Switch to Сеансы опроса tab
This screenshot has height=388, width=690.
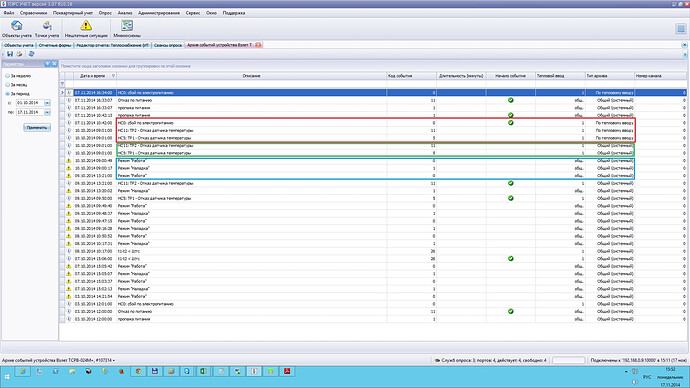[168, 45]
